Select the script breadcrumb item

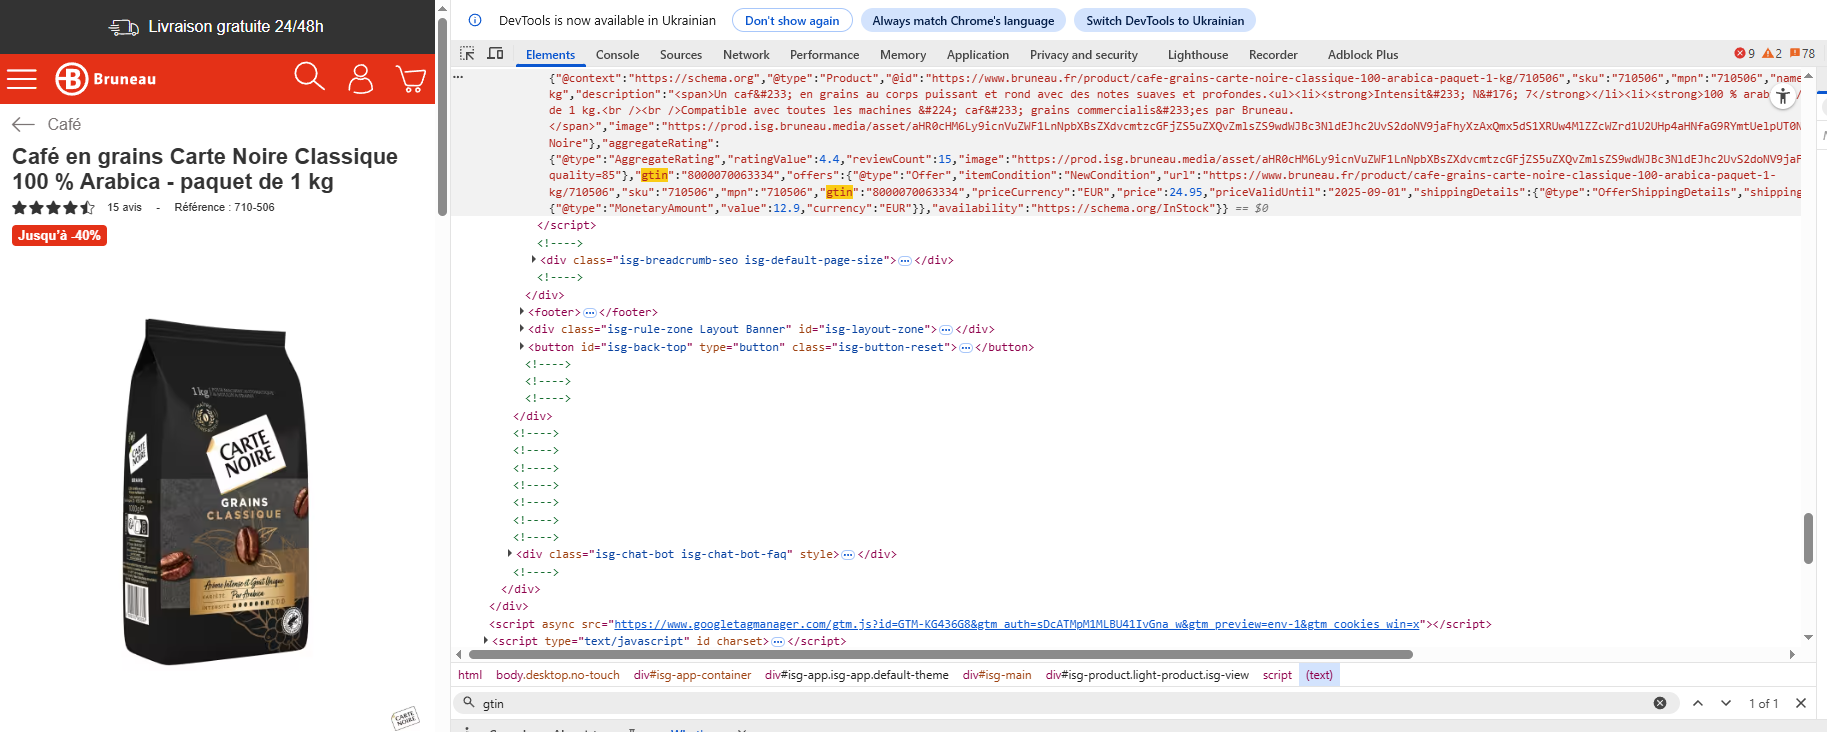point(1277,675)
